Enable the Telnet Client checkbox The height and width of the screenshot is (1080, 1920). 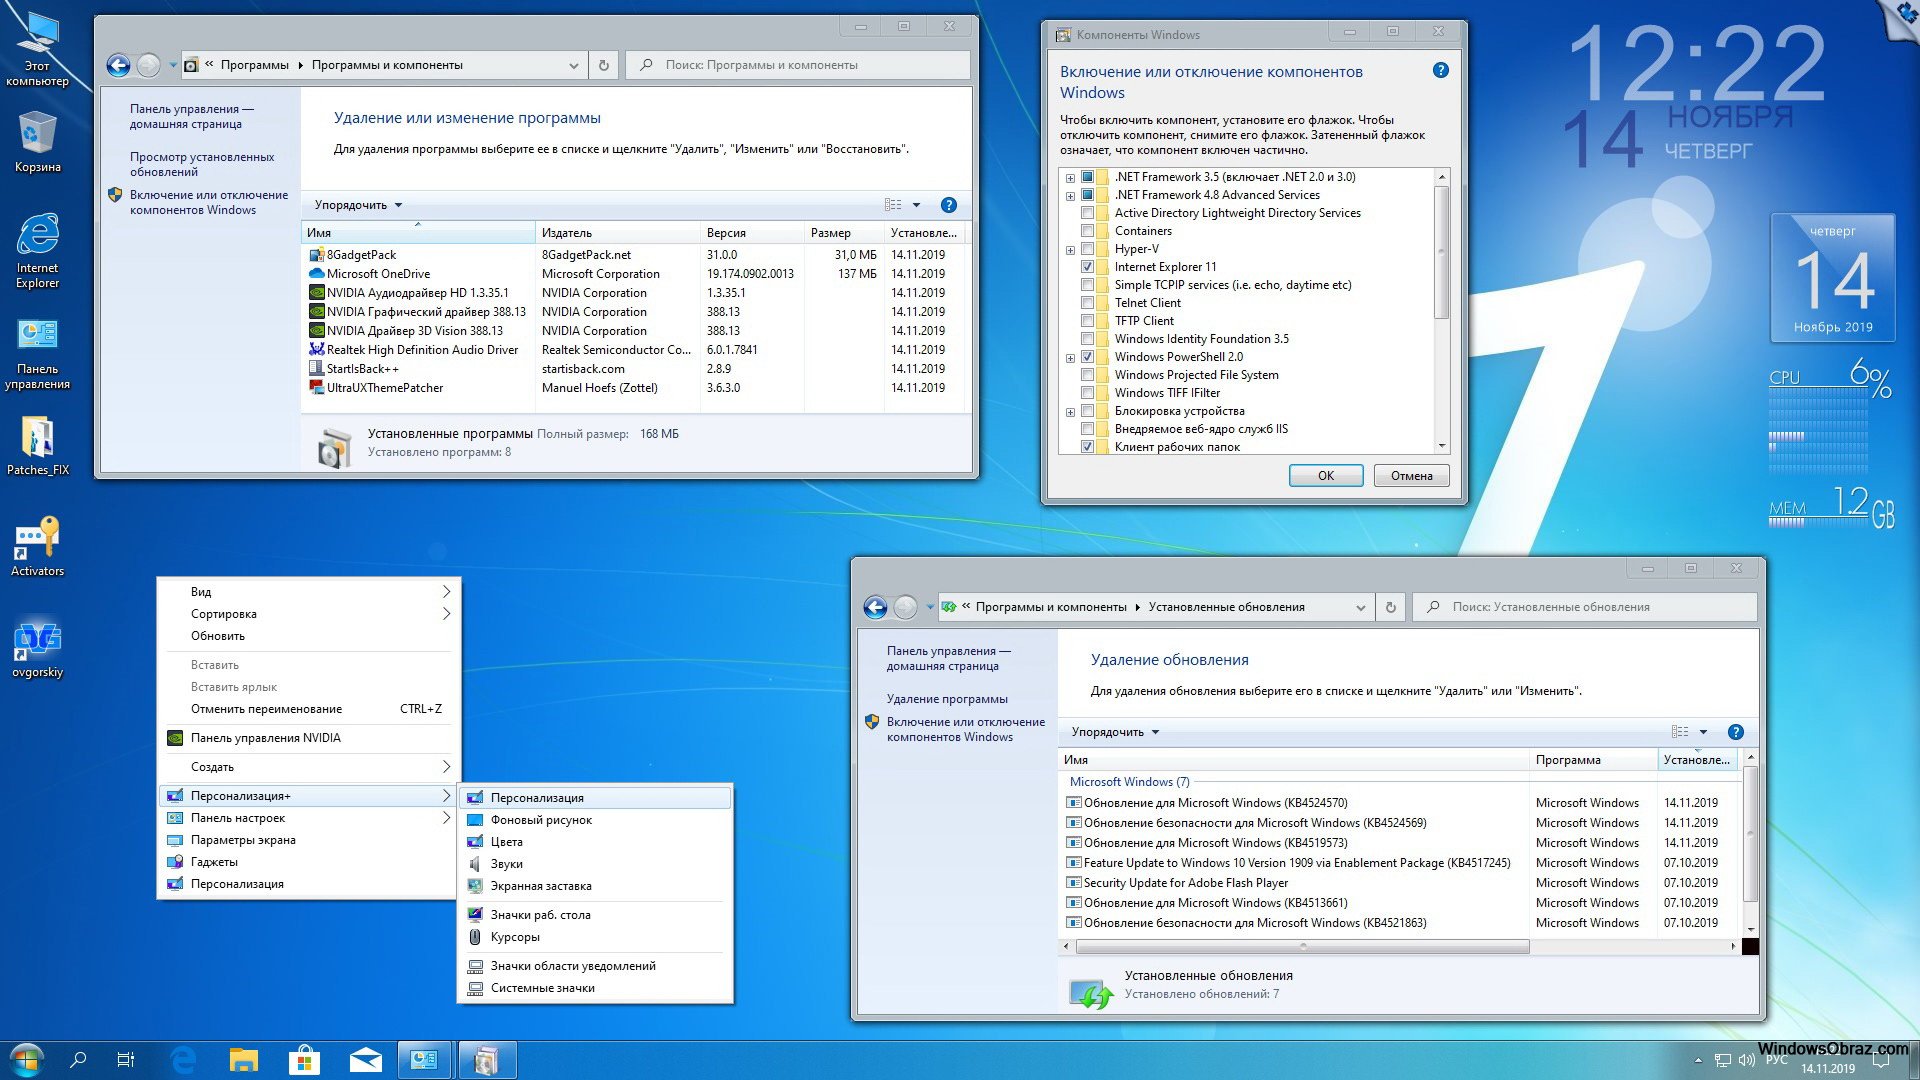(1087, 303)
